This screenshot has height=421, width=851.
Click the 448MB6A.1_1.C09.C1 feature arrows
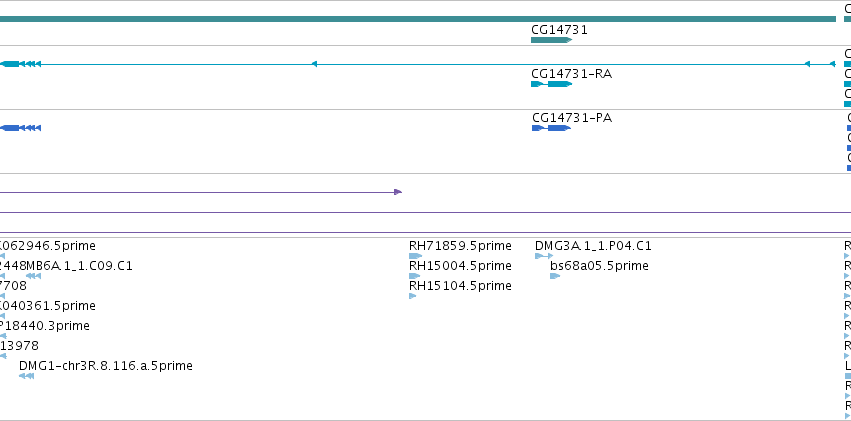click(x=33, y=276)
